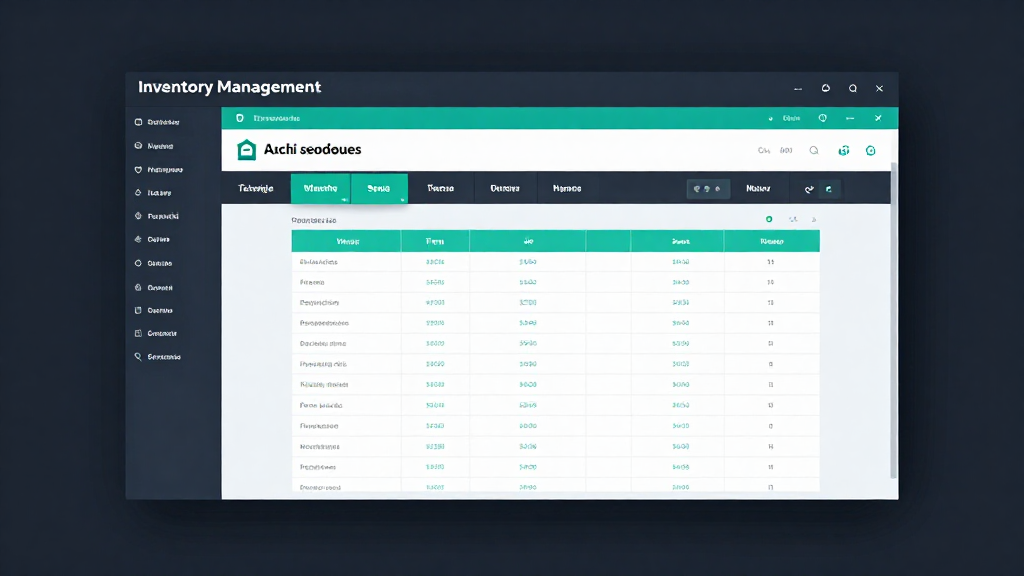Click the plain circle icon in the seventh sidebar row
The height and width of the screenshot is (576, 1024).
point(138,263)
